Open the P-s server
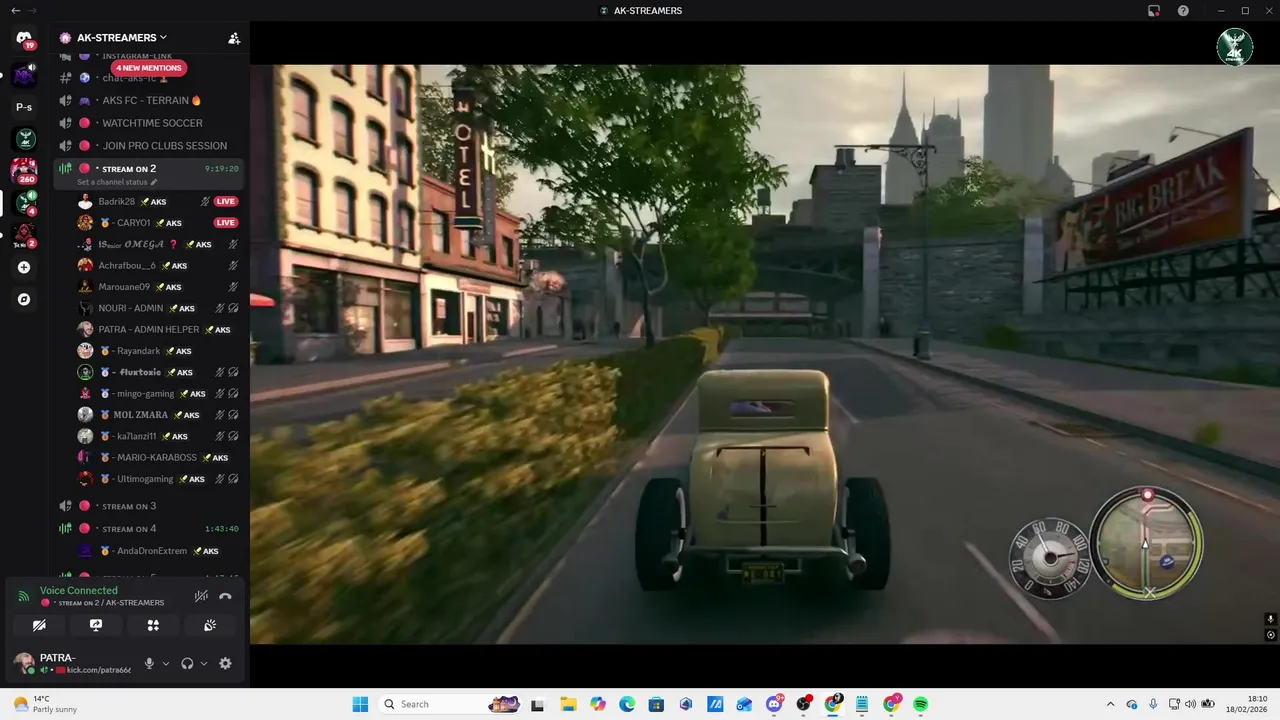The image size is (1280, 720). pyautogui.click(x=24, y=107)
